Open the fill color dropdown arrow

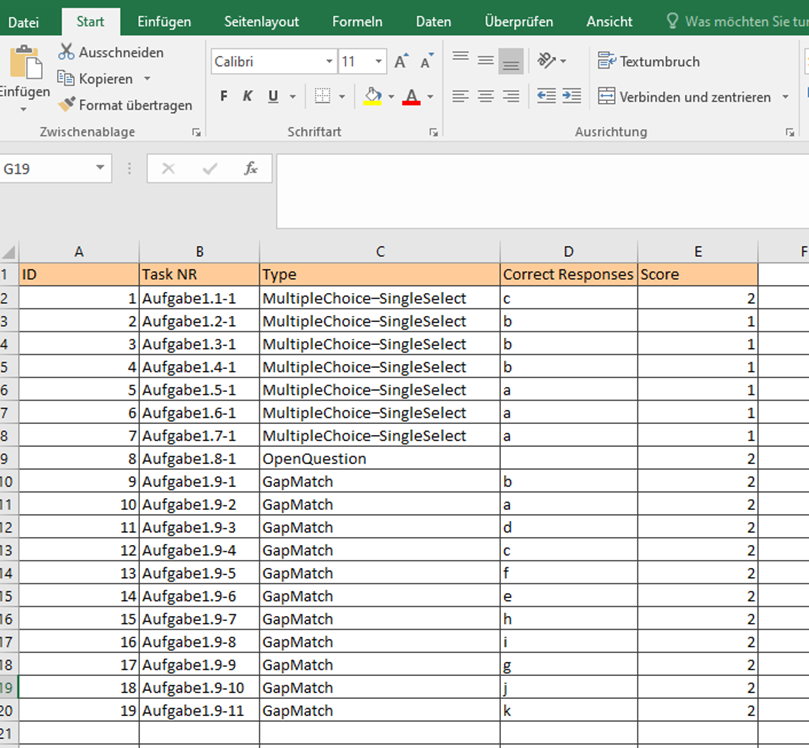(x=390, y=96)
